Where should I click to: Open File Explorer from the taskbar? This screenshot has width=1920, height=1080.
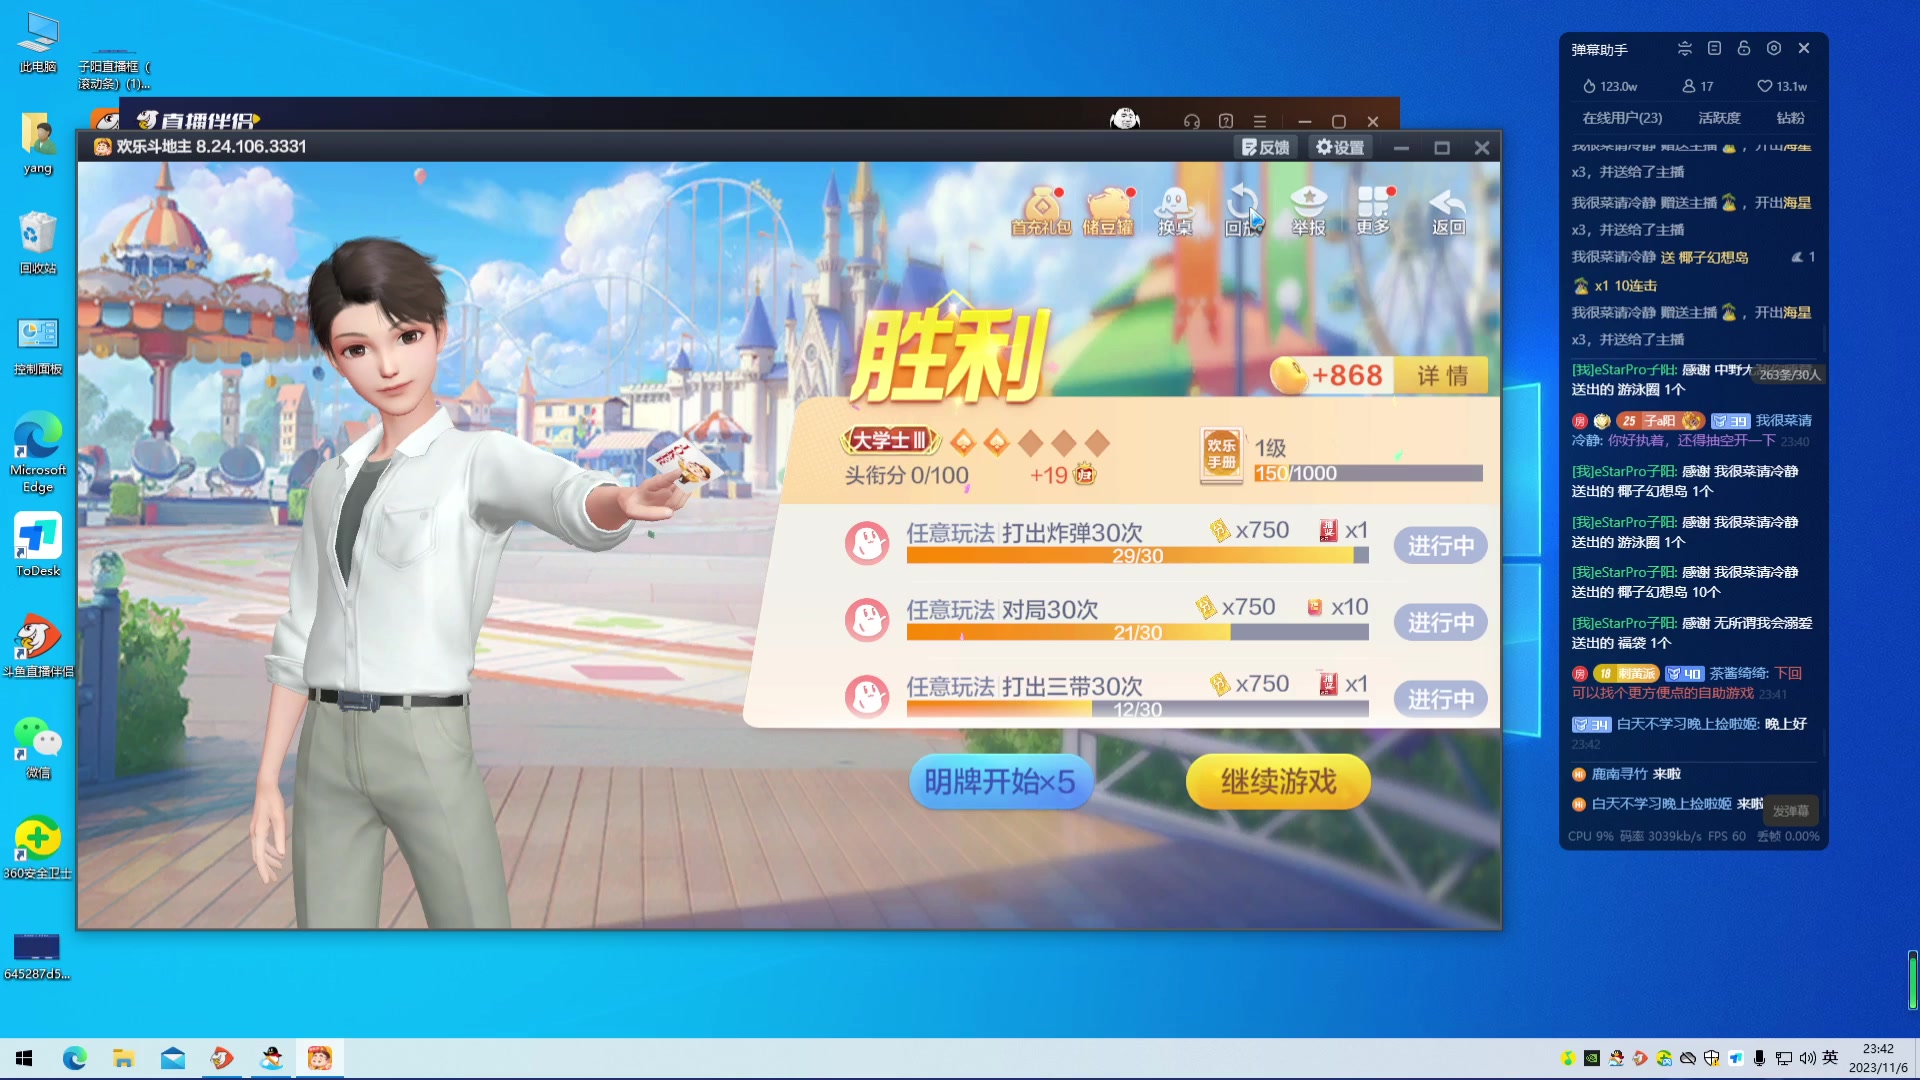coord(123,1058)
